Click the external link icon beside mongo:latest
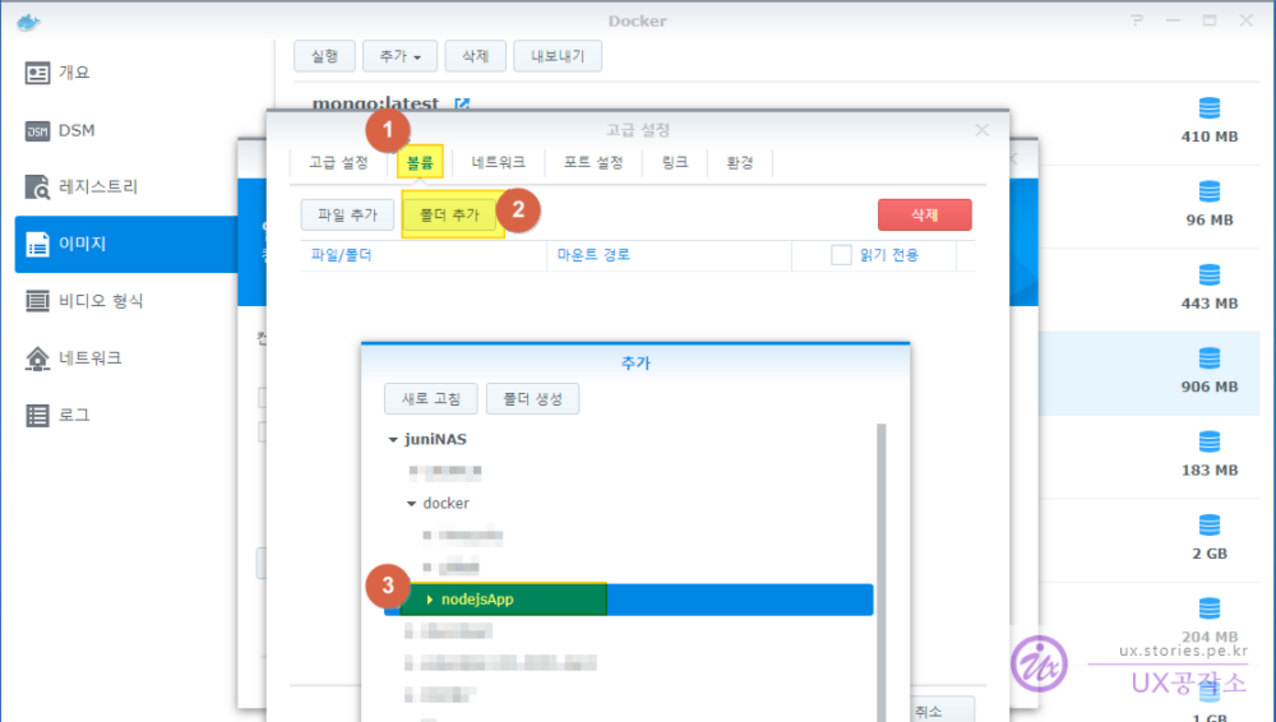Screen dimensions: 1276x722 point(462,104)
